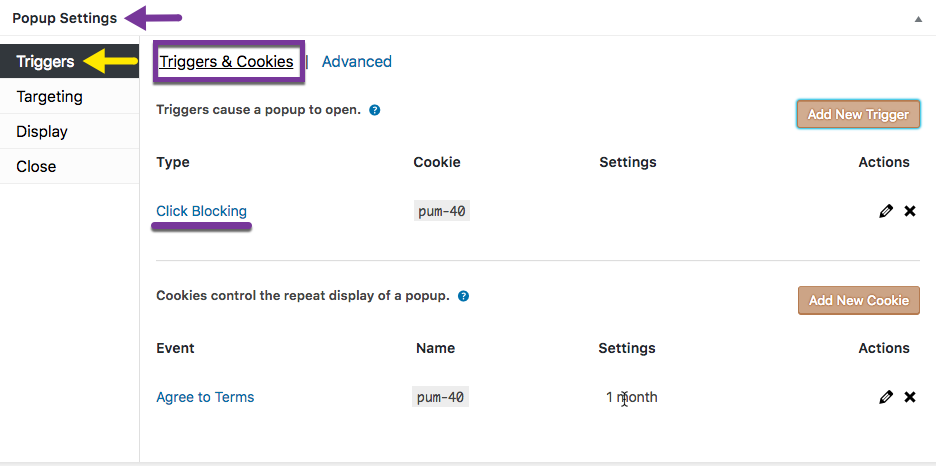The height and width of the screenshot is (466, 936).
Task: Switch to the Advanced sub-tab
Action: 357,61
